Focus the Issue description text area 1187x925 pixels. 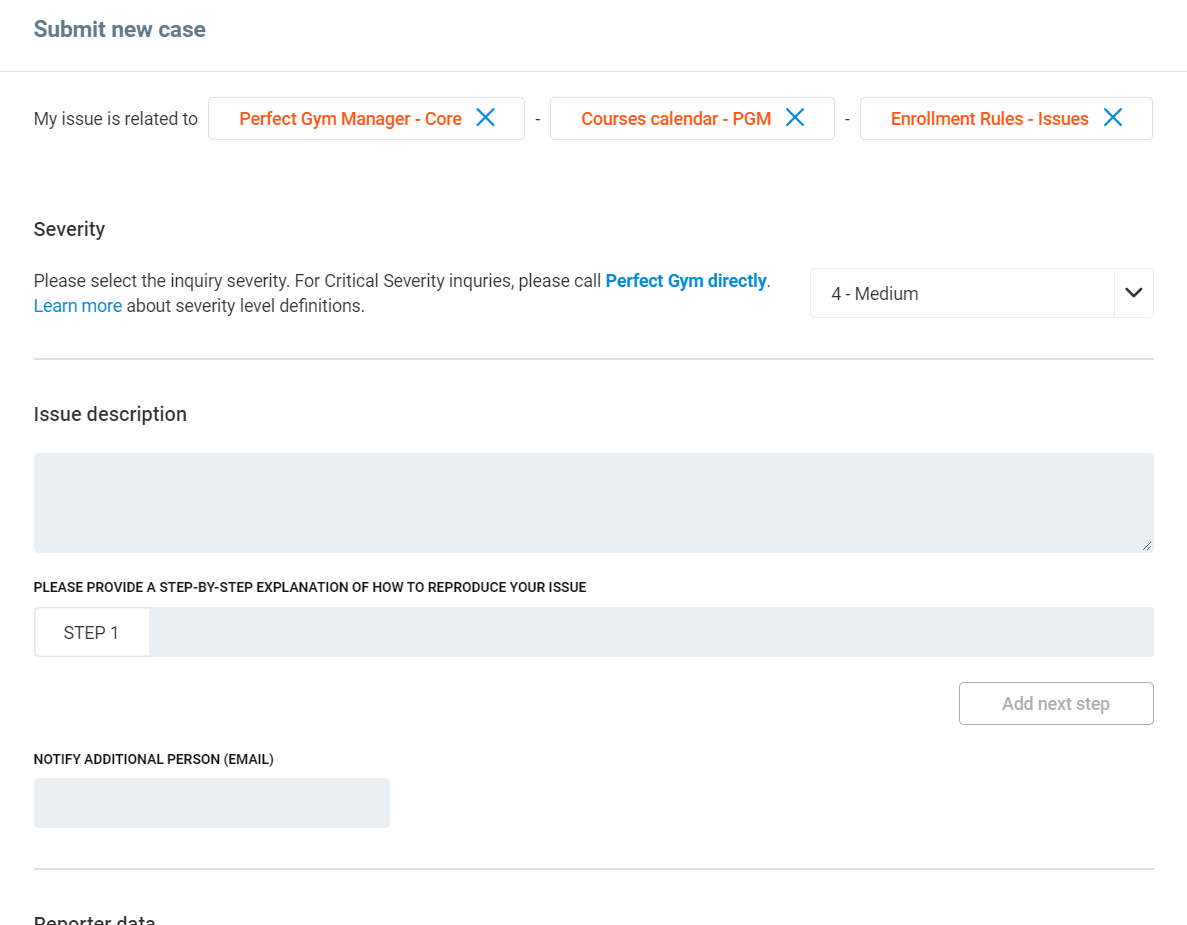click(593, 502)
